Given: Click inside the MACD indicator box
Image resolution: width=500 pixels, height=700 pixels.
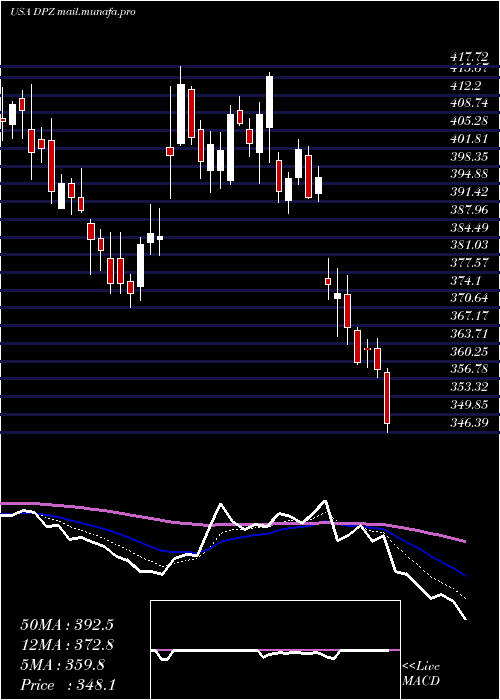Looking at the screenshot, I should pyautogui.click(x=275, y=650).
